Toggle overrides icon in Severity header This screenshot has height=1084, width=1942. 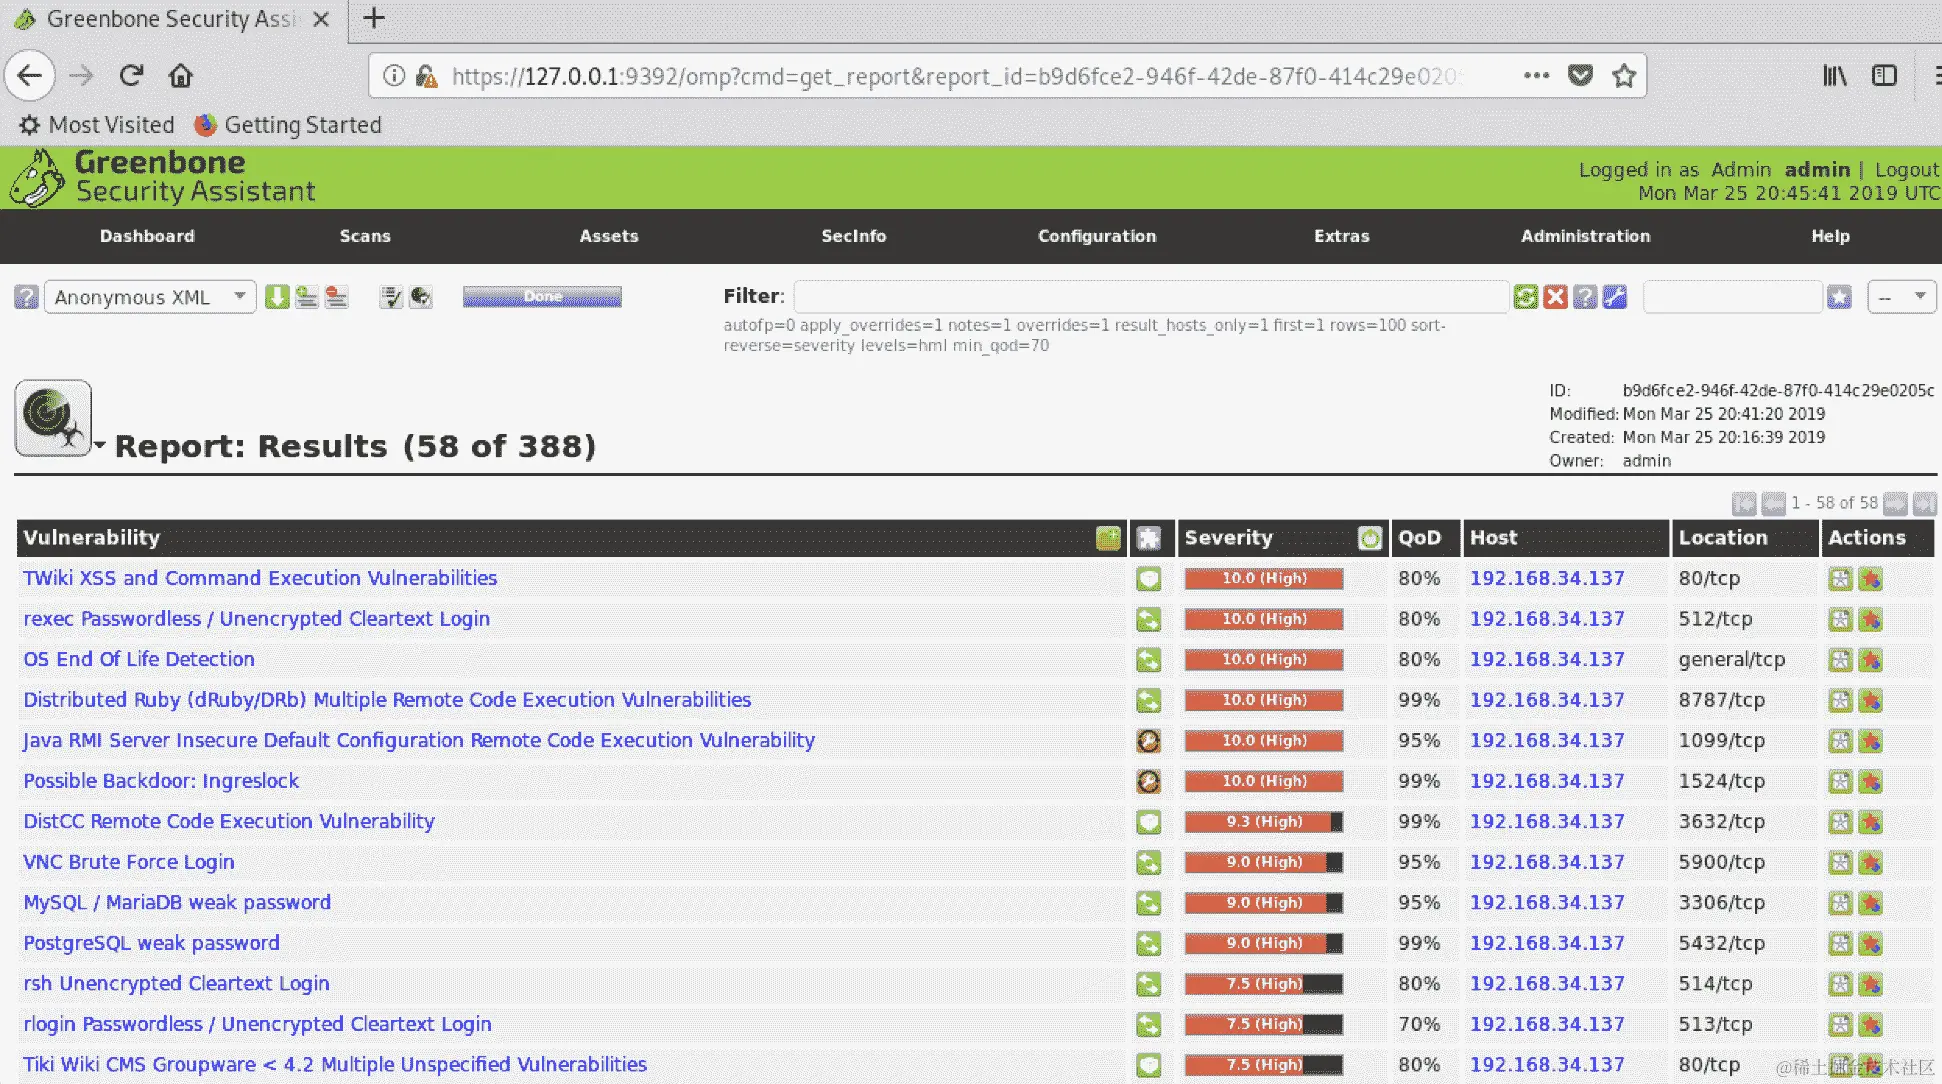(x=1370, y=538)
